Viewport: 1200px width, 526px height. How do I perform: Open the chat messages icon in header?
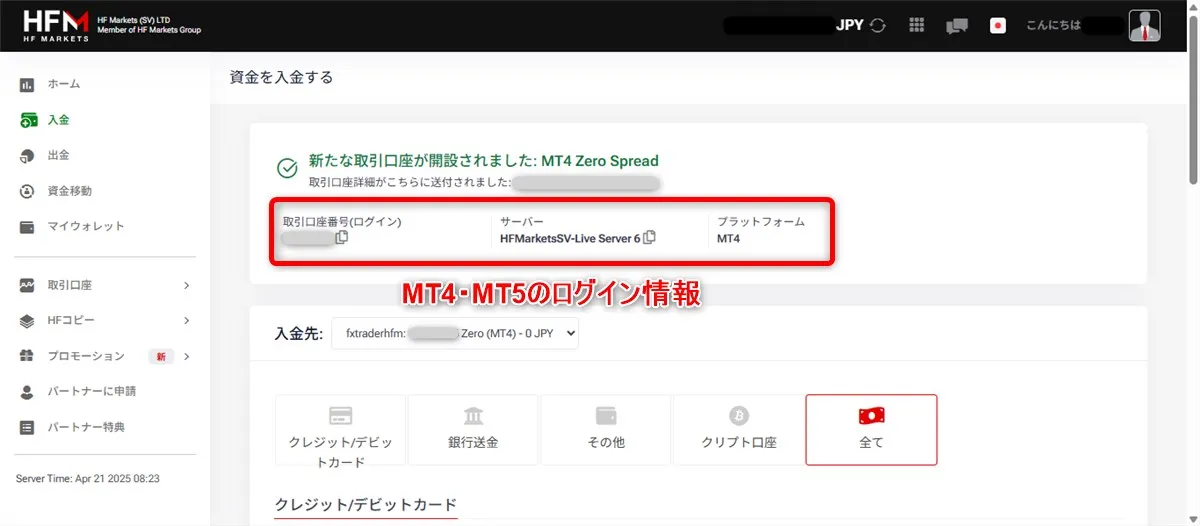[x=957, y=26]
